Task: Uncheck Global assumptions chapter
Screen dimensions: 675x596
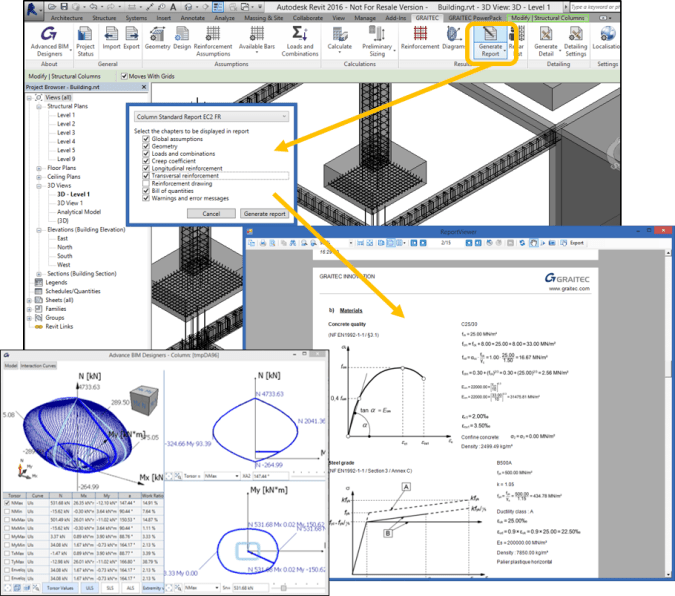Action: [146, 139]
